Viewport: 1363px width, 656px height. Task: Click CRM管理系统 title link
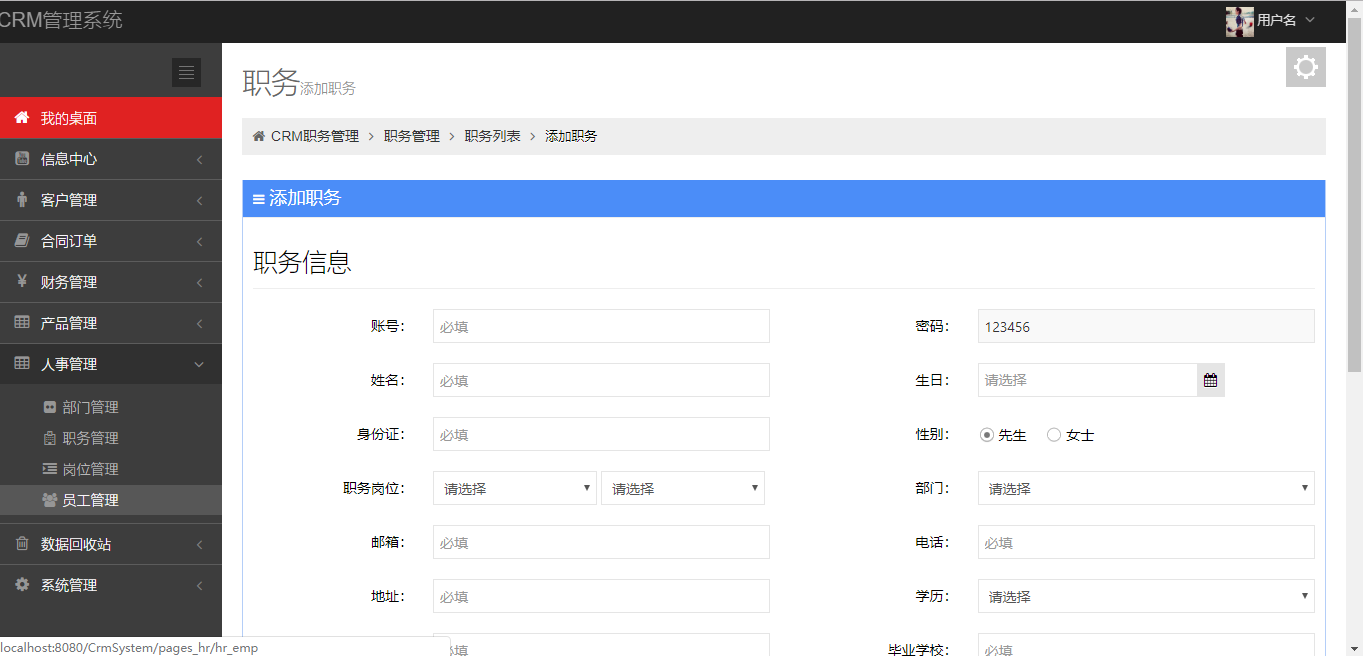[60, 20]
